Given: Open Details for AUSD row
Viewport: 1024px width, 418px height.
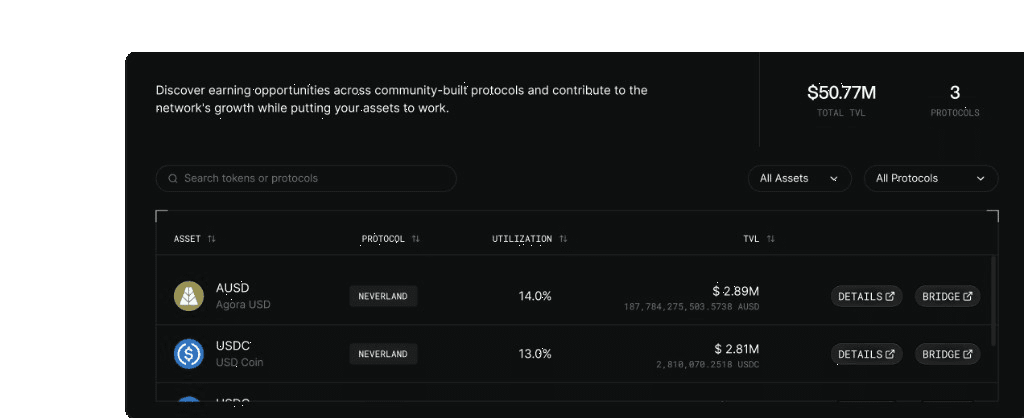Looking at the screenshot, I should [867, 296].
